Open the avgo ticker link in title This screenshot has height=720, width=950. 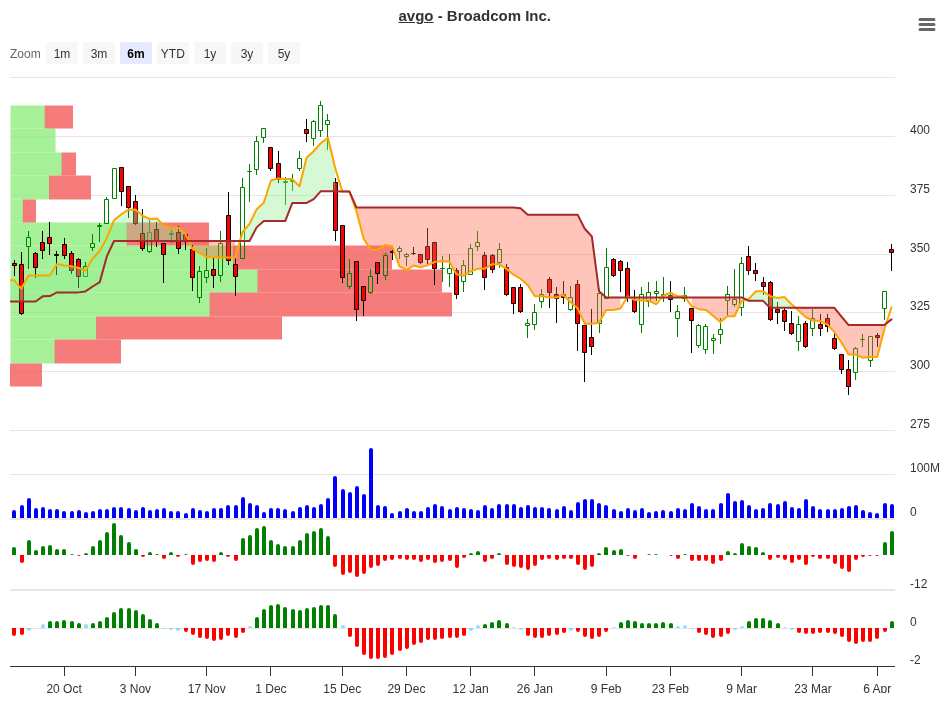pyautogui.click(x=416, y=16)
